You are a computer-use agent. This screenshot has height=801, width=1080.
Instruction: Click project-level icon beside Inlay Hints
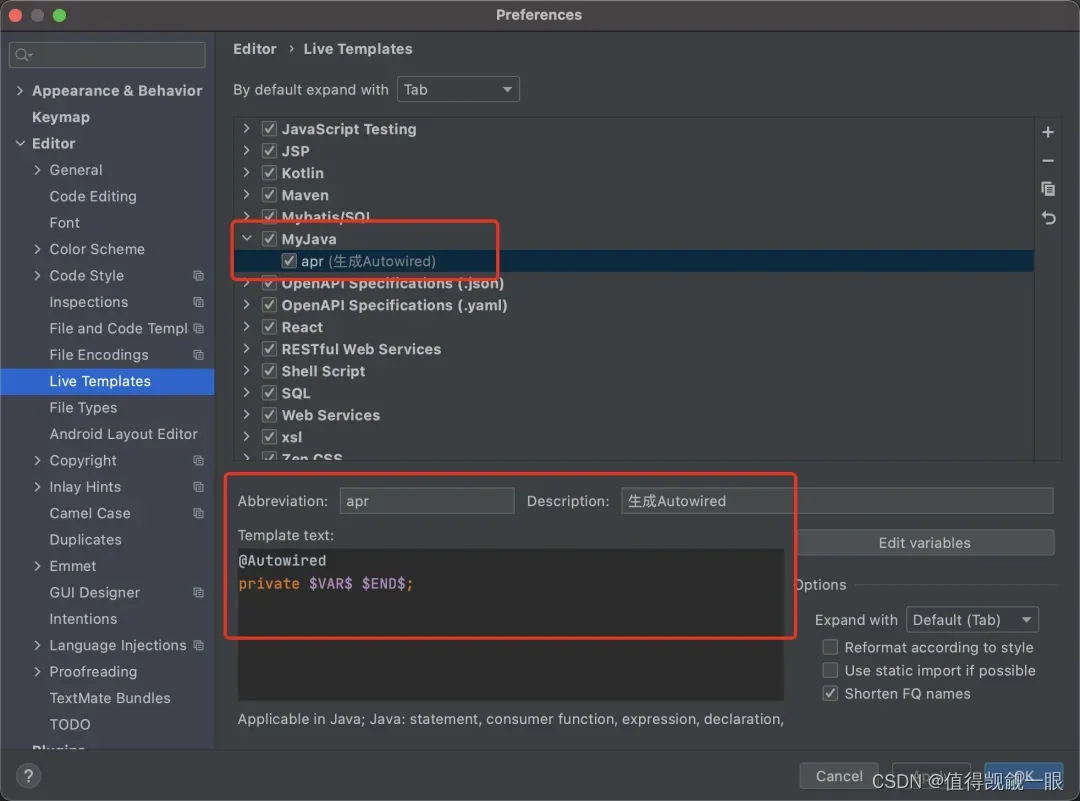(x=198, y=487)
